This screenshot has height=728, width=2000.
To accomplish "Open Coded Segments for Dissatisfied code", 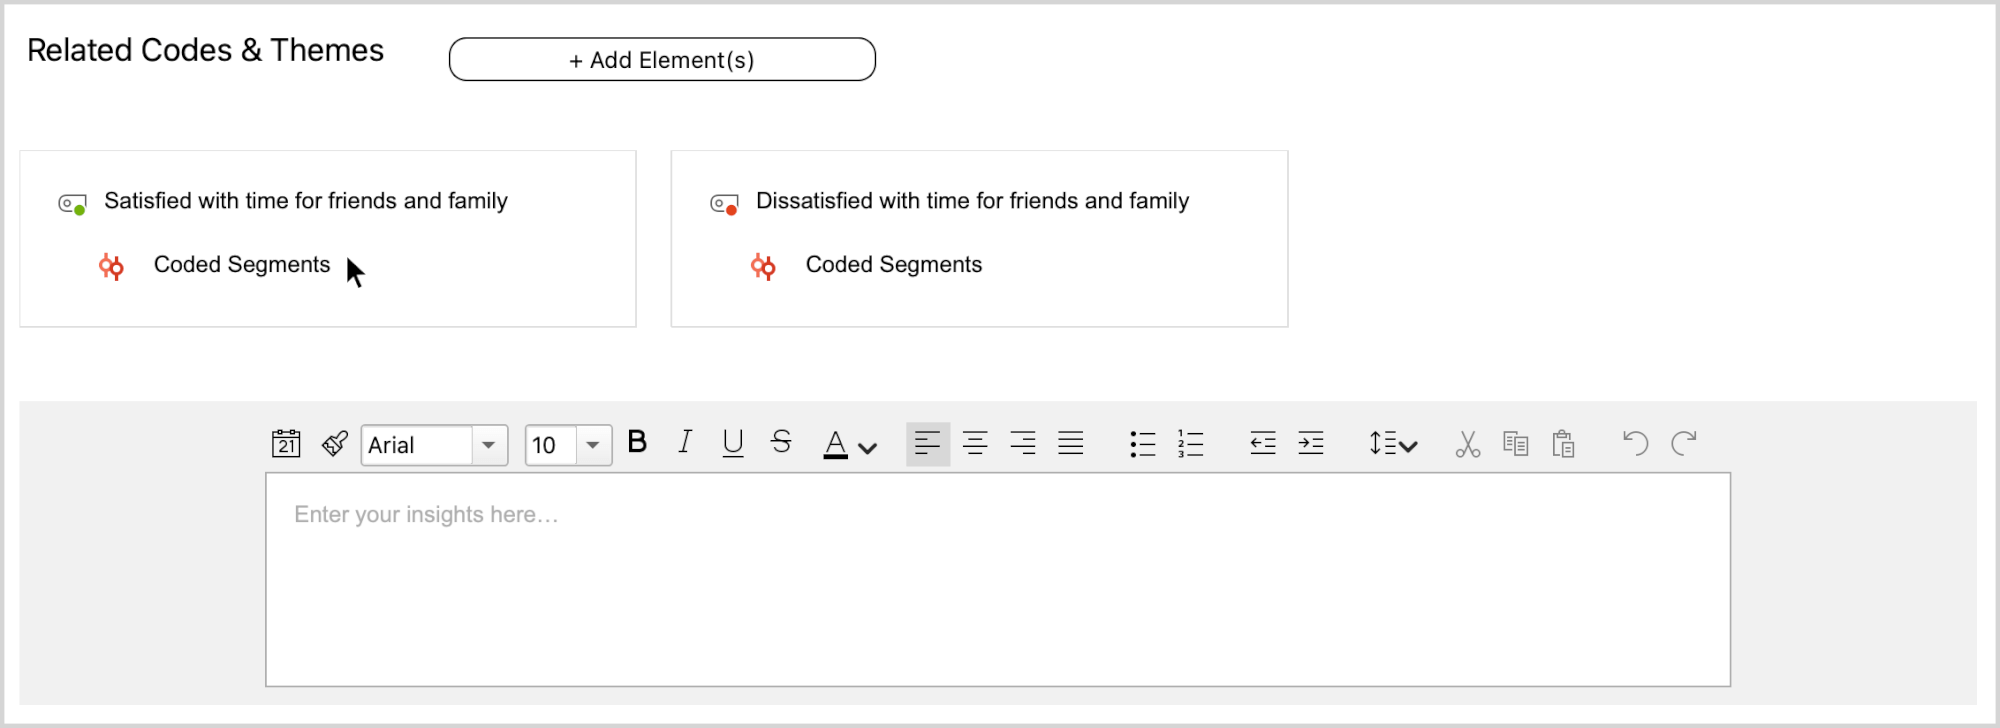I will point(894,264).
